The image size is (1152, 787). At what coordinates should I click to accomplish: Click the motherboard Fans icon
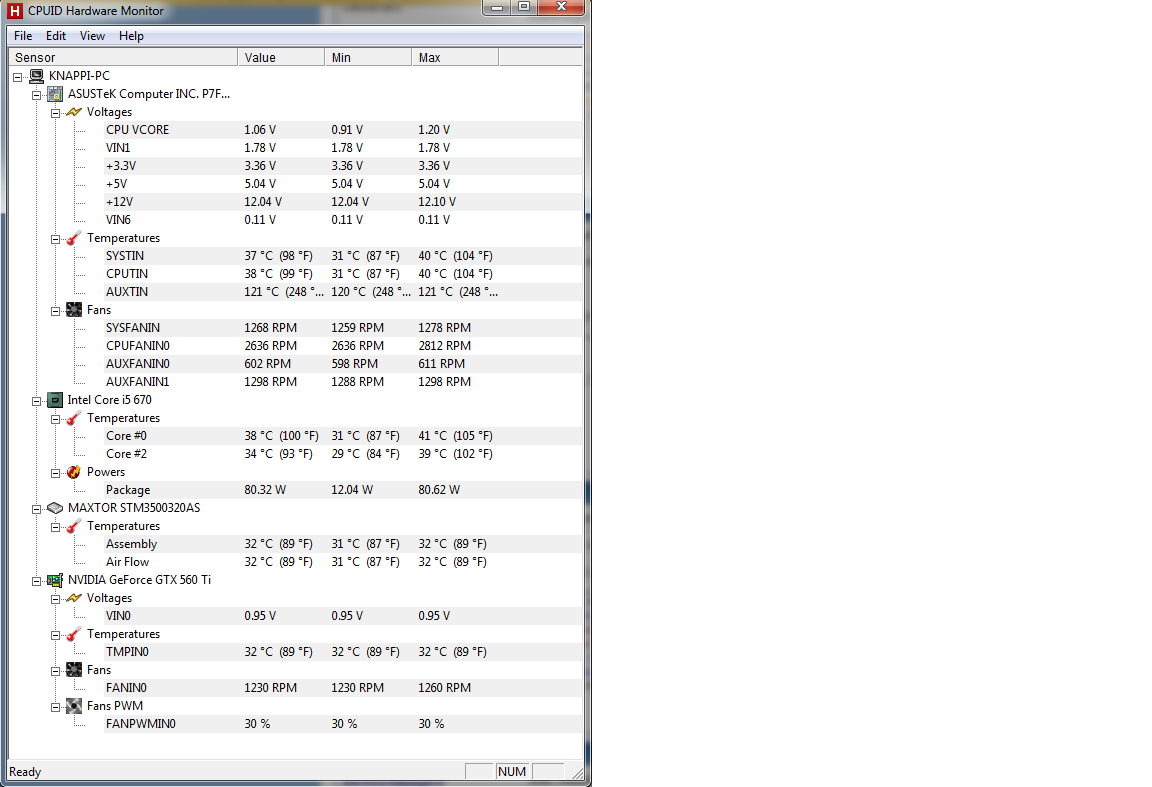[74, 310]
